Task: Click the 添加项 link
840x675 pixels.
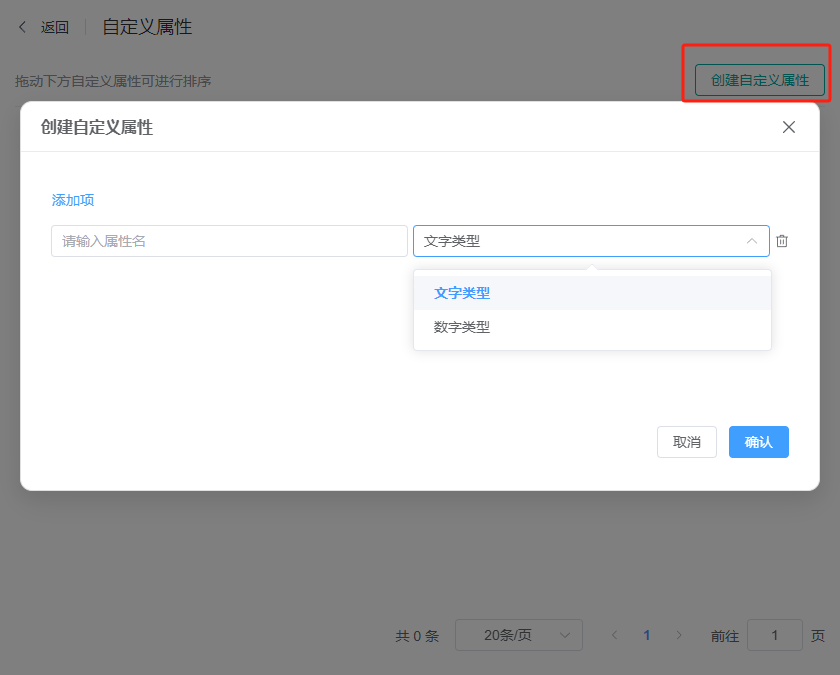Action: [x=73, y=200]
